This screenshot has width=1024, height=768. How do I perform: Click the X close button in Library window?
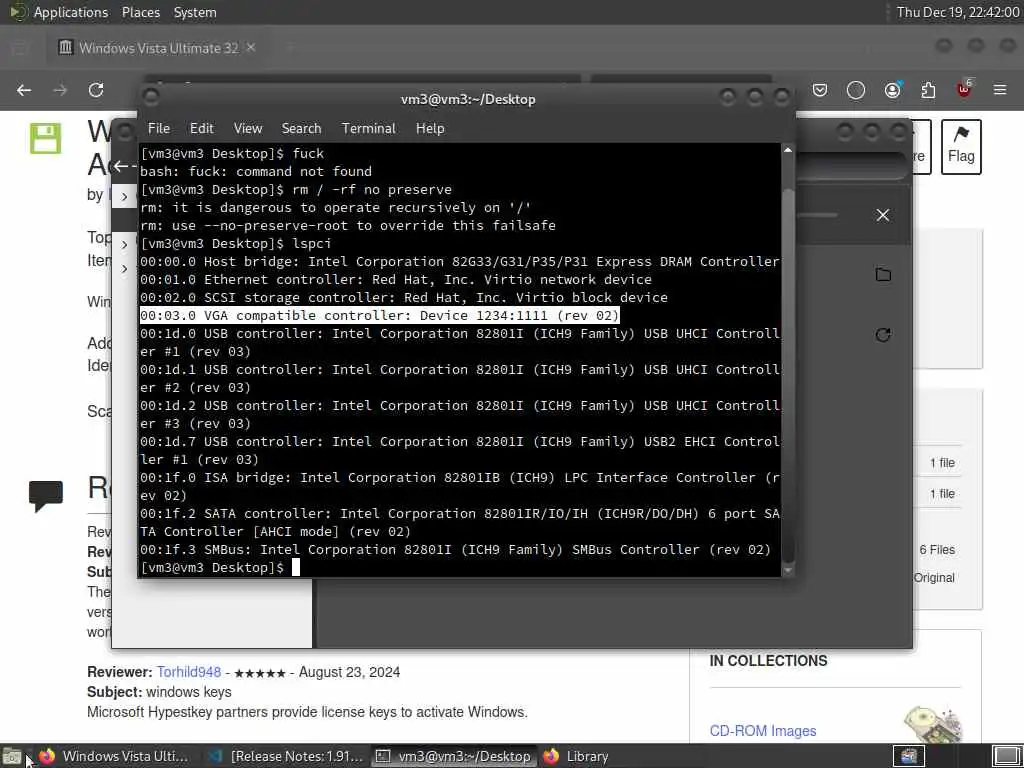(x=883, y=215)
